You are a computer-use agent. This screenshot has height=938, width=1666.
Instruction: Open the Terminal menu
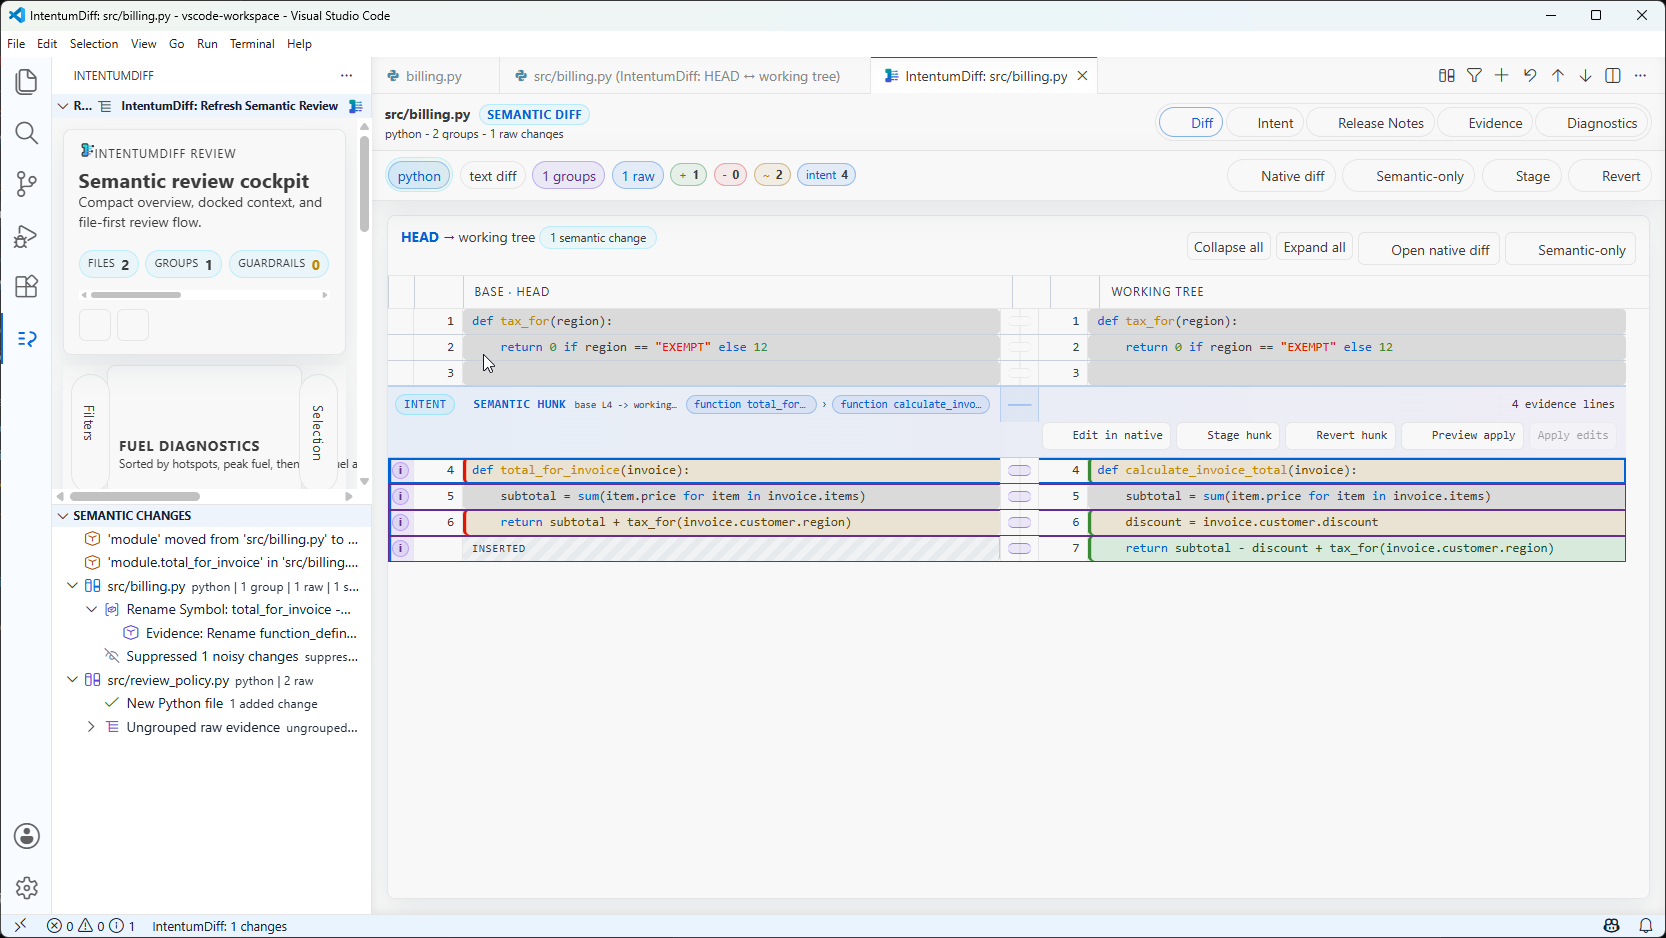click(252, 44)
